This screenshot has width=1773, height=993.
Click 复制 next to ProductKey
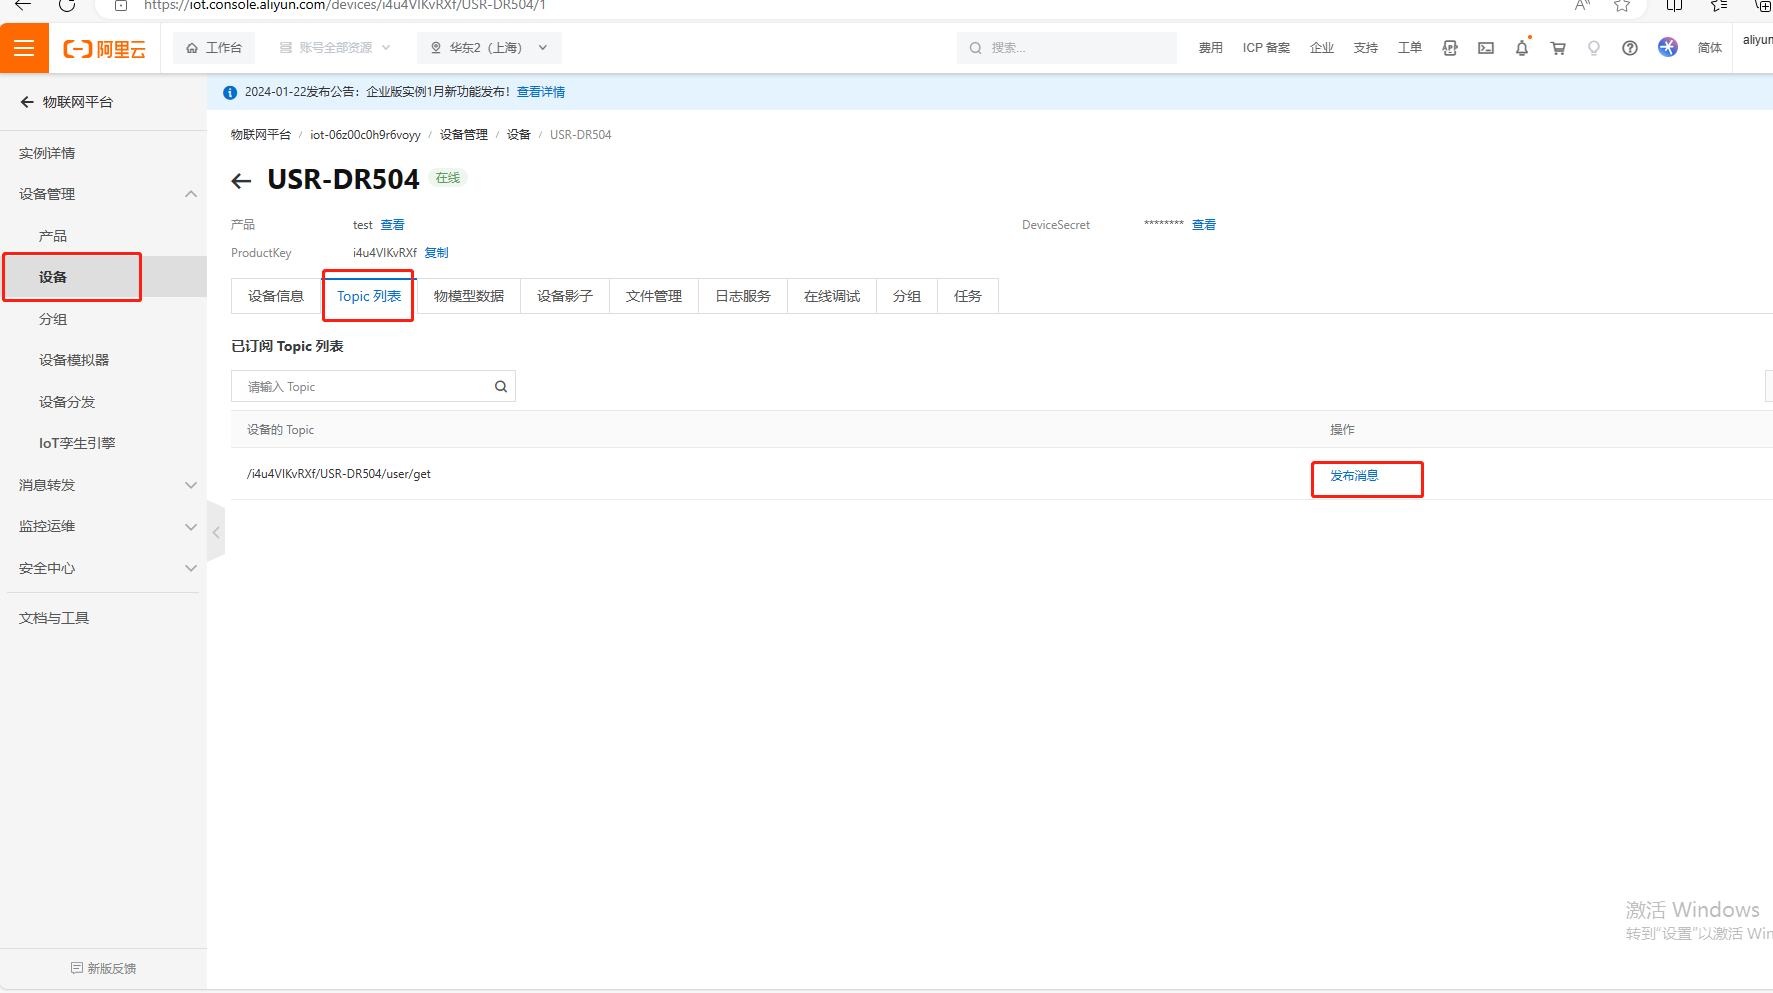pyautogui.click(x=436, y=253)
